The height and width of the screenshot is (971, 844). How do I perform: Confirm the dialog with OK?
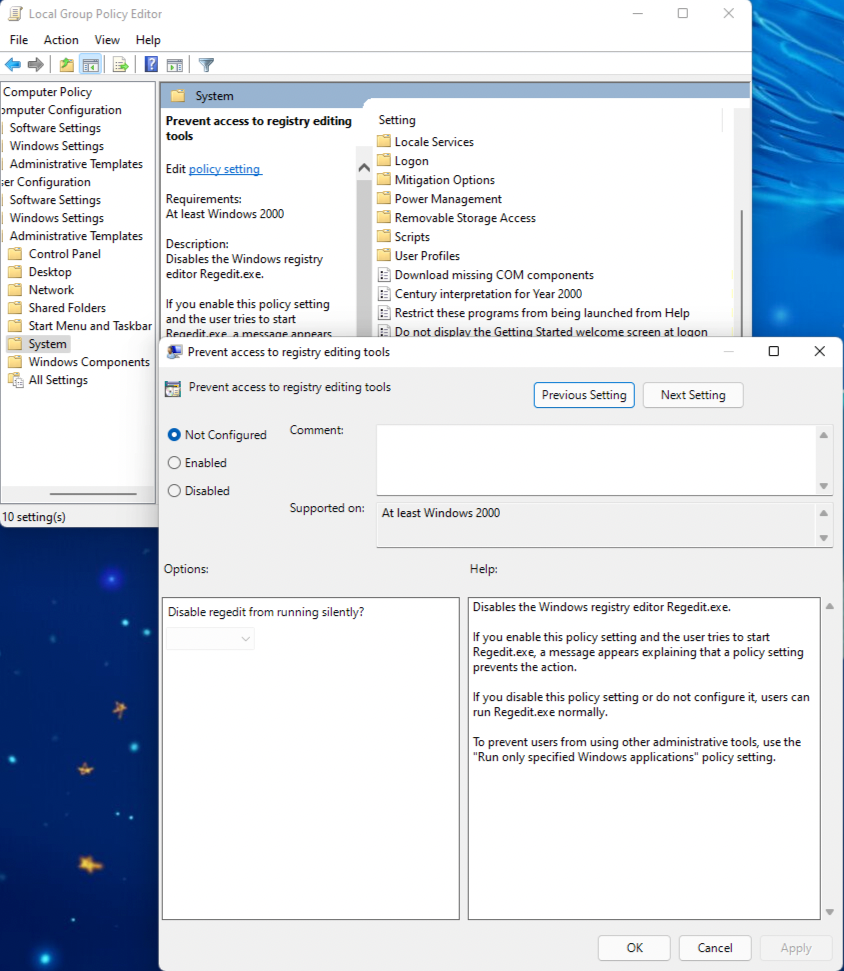click(x=634, y=947)
